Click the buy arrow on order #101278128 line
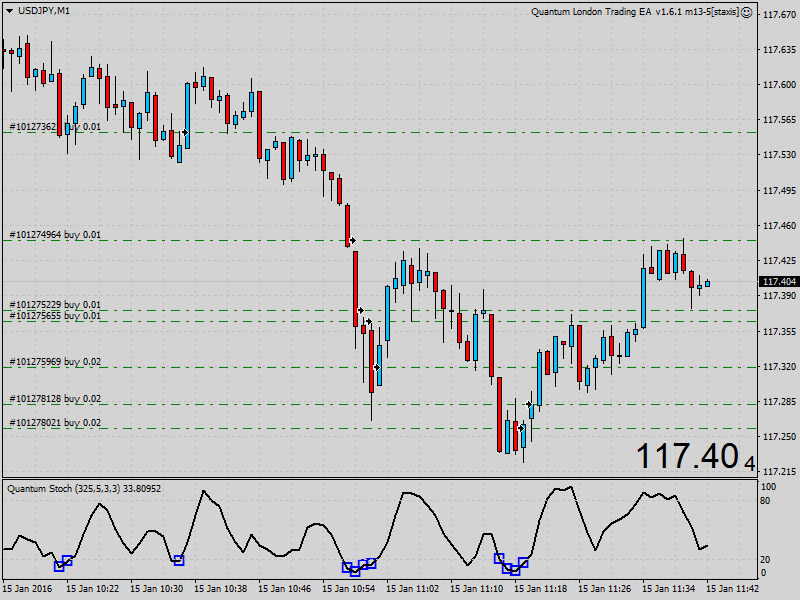 coord(529,404)
